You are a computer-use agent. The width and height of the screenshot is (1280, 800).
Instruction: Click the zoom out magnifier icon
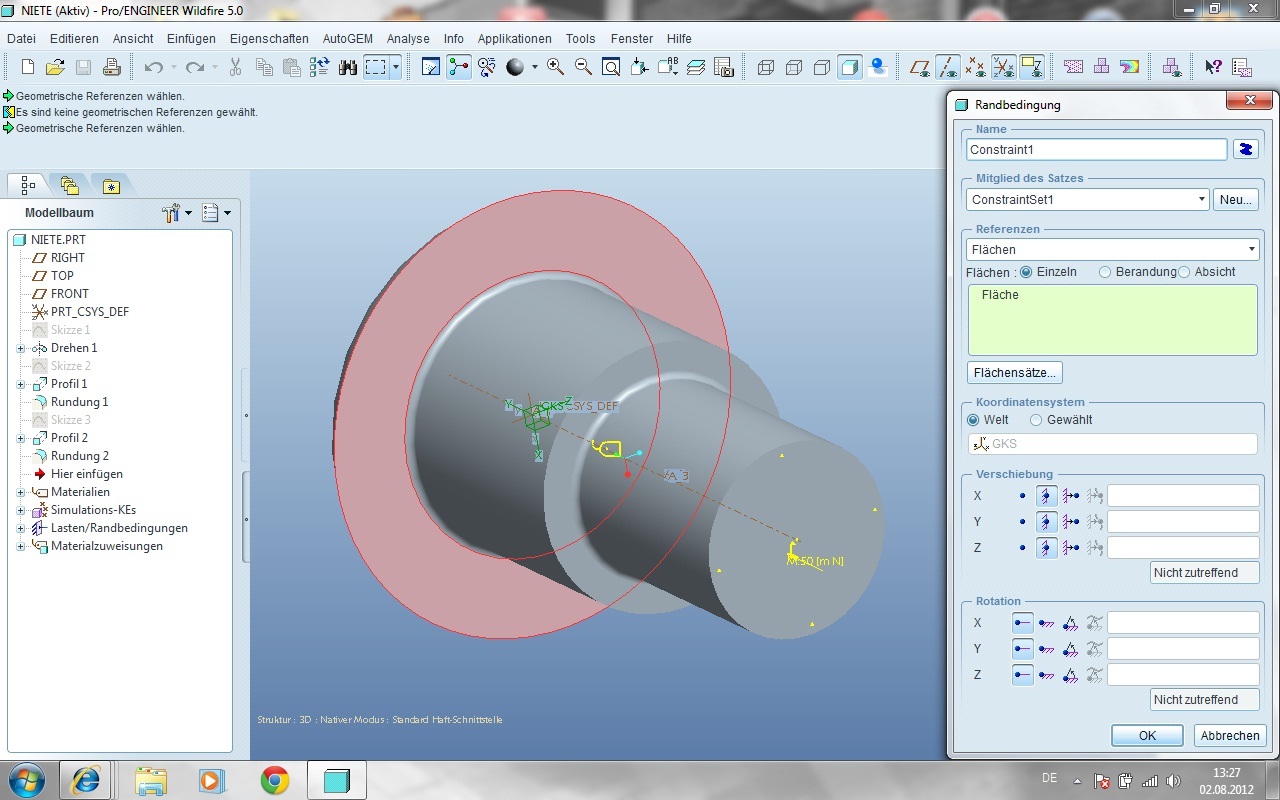click(583, 67)
